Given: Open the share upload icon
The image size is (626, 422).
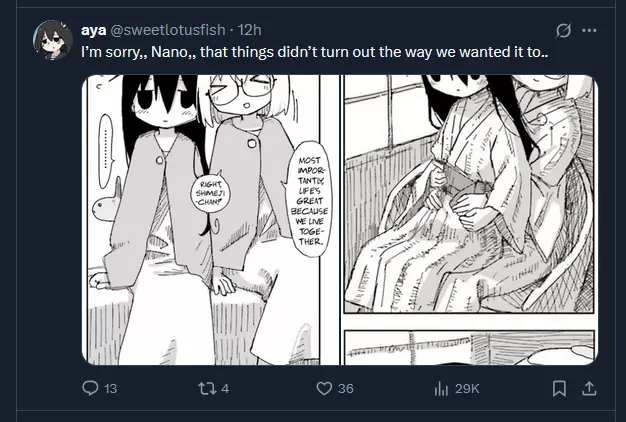Looking at the screenshot, I should 589,388.
